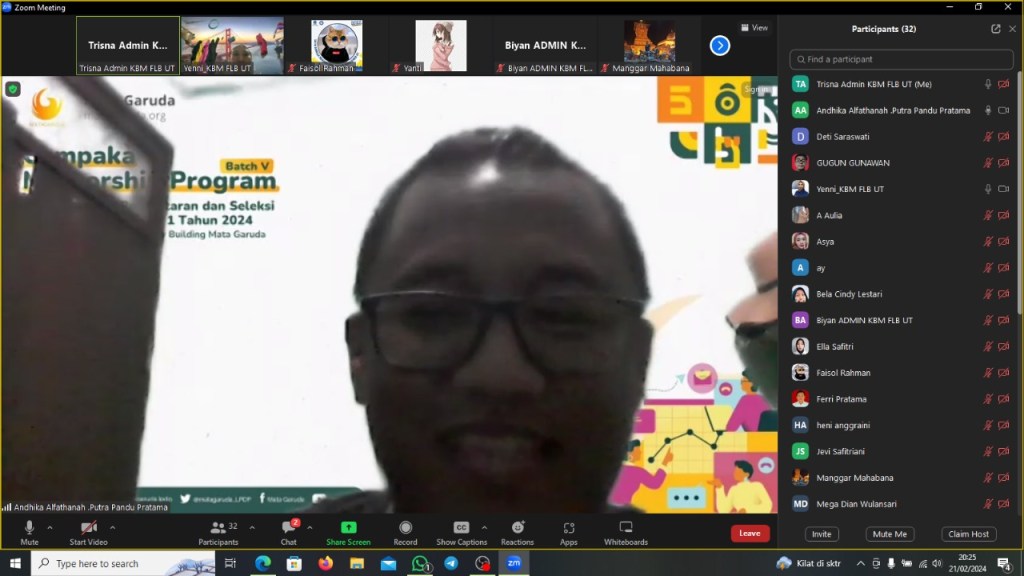The width and height of the screenshot is (1024, 576).
Task: Pop out the Participants panel
Action: pos(995,29)
